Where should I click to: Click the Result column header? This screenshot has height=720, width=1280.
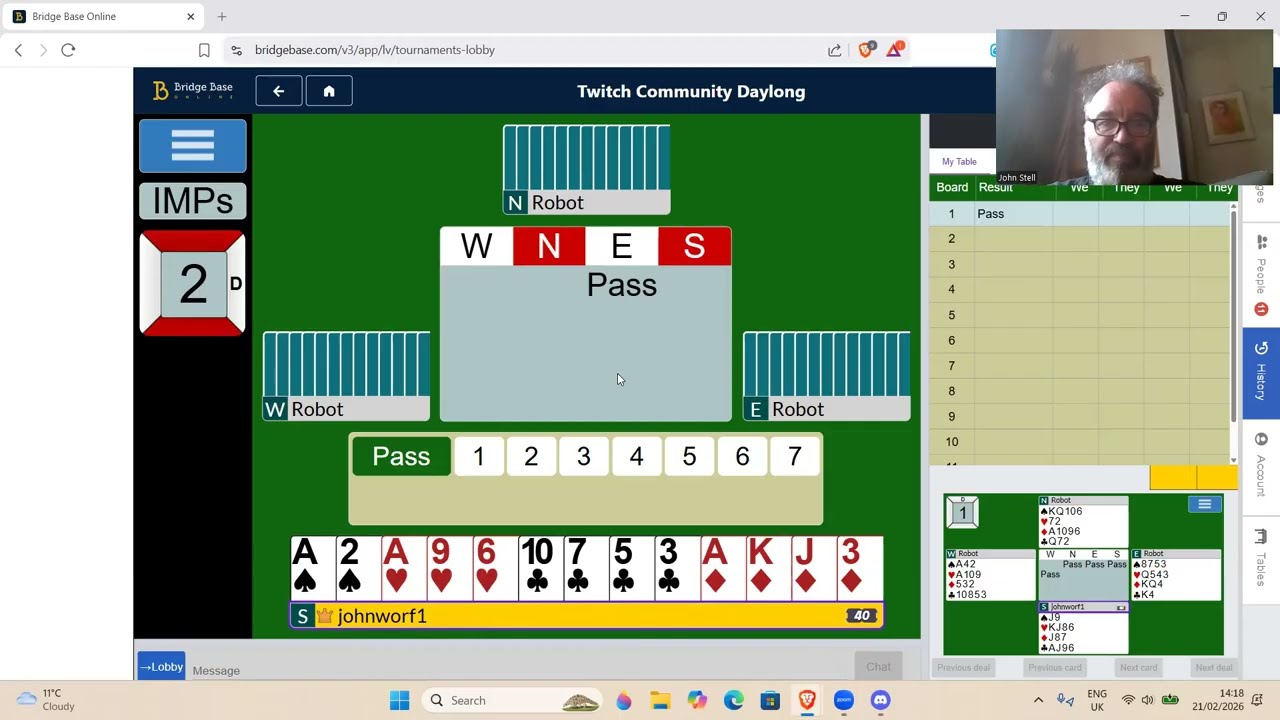995,188
